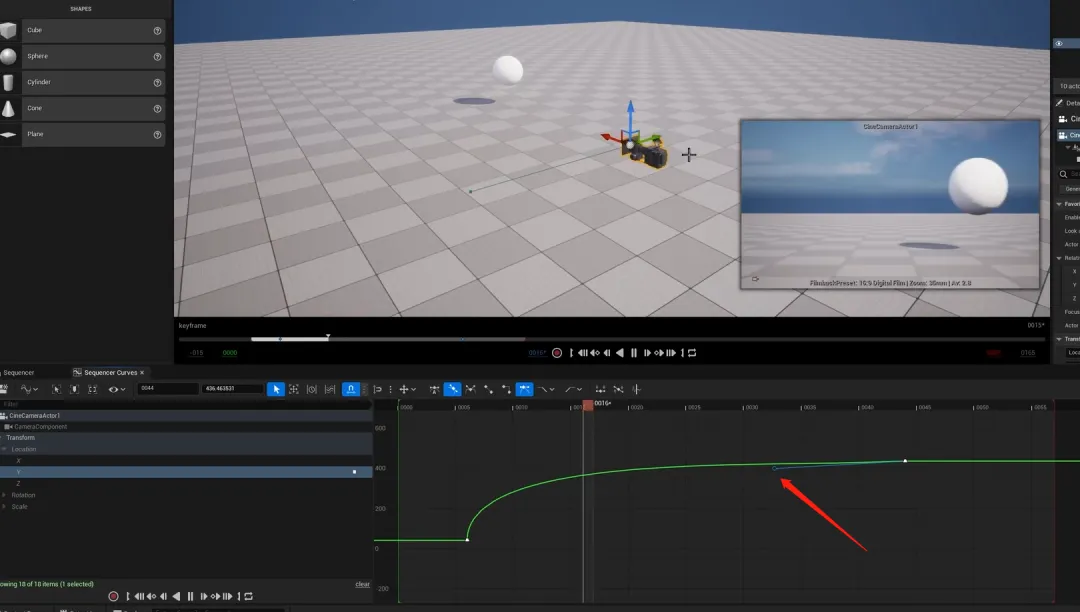Choose the Cone shape in the panel
The height and width of the screenshot is (612, 1080).
pos(80,108)
